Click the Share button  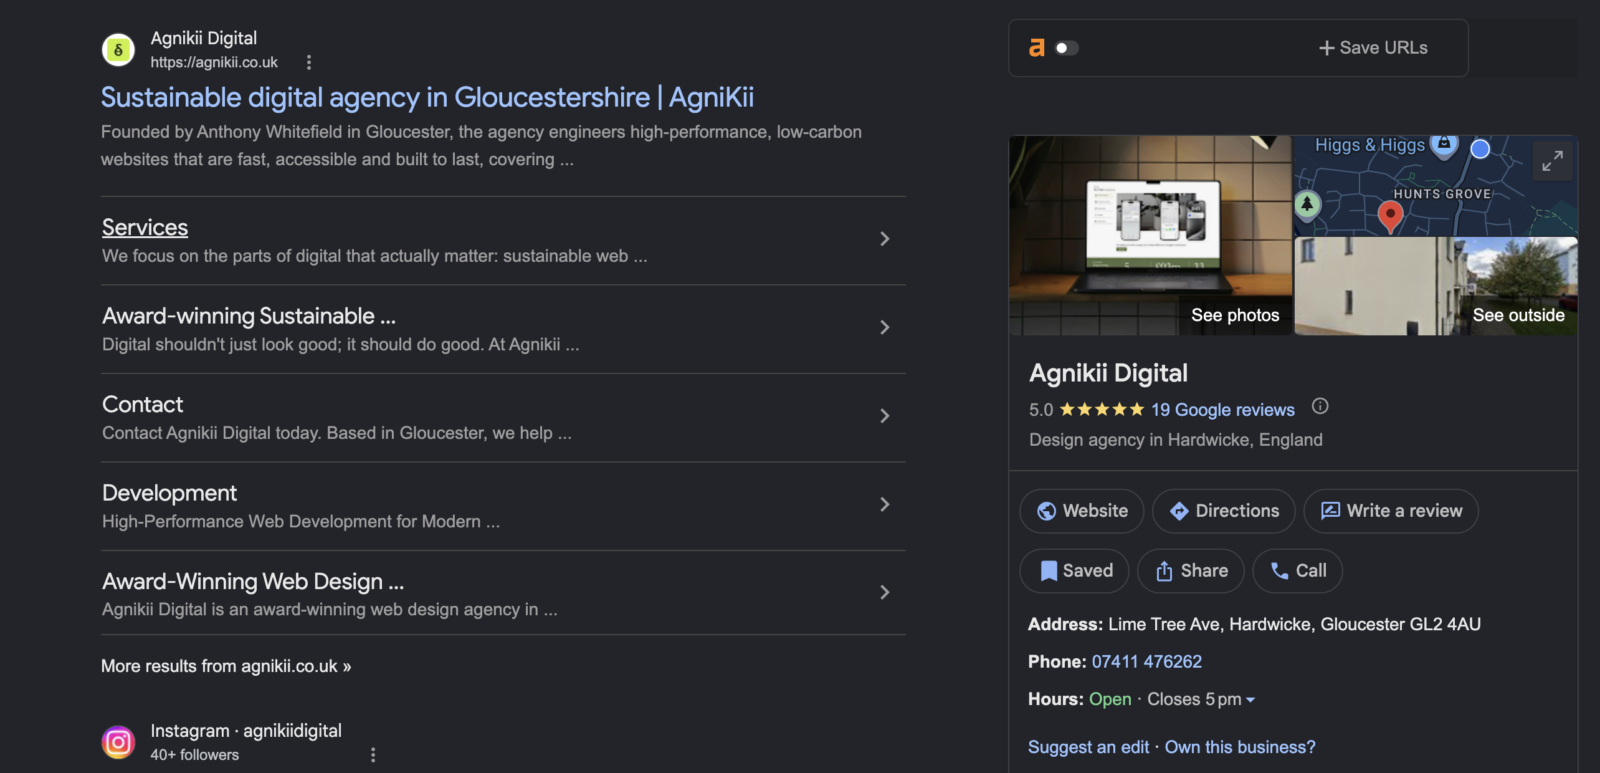tap(1191, 571)
